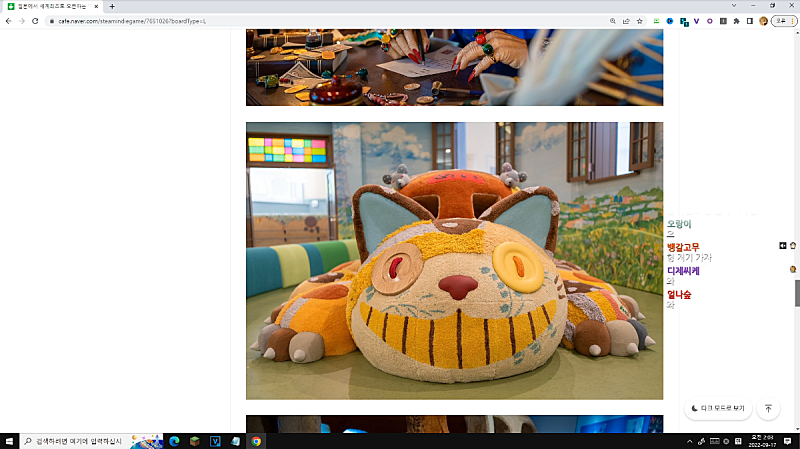800x449 pixels.
Task: Open the green screenshot extension icon
Action: pyautogui.click(x=657, y=21)
